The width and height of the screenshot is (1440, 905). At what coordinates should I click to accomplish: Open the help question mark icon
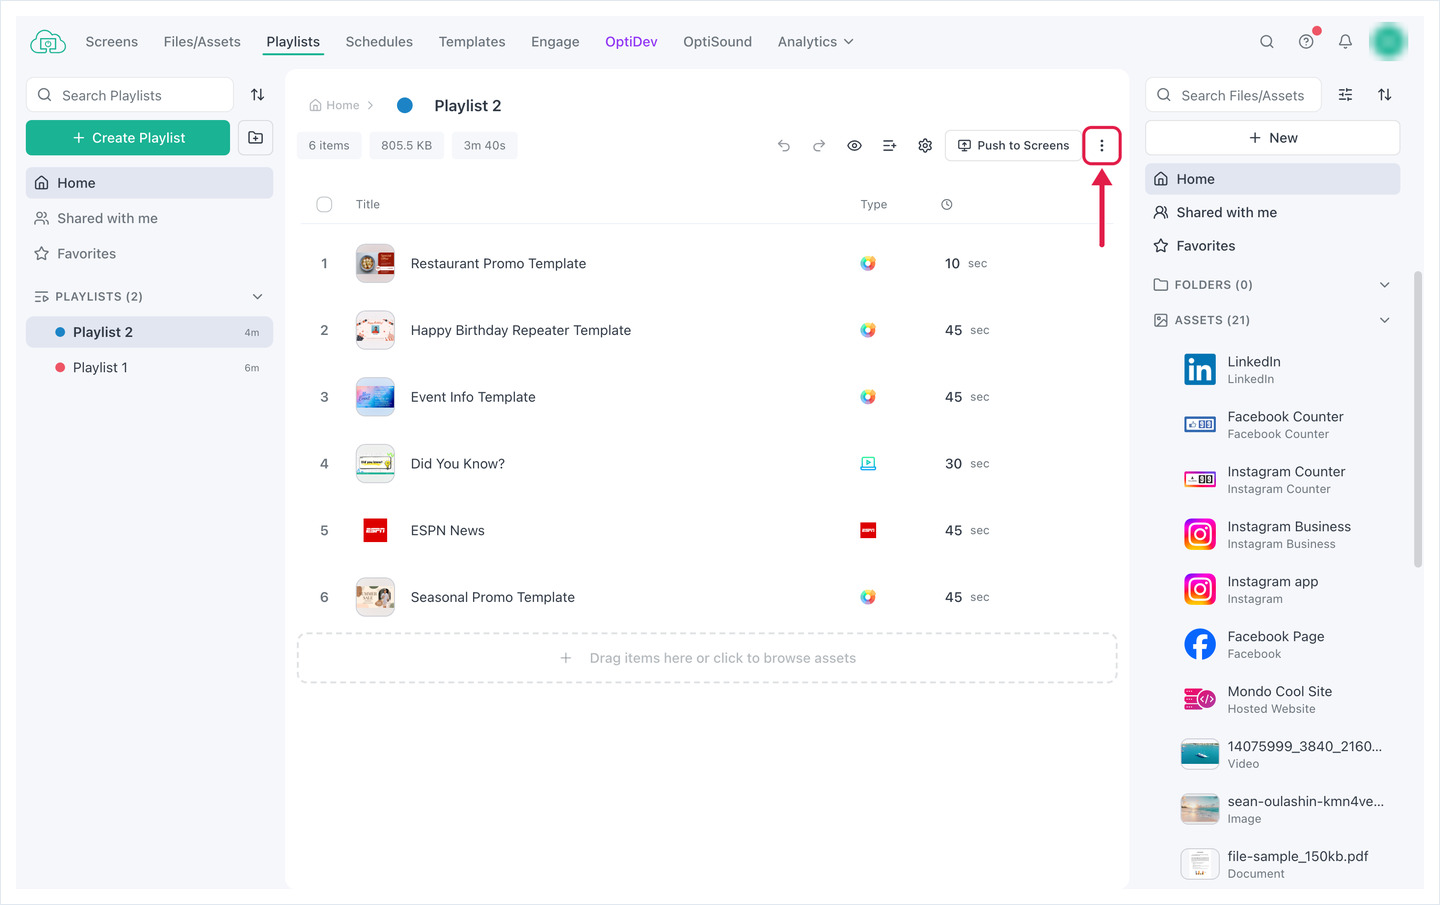(1306, 42)
